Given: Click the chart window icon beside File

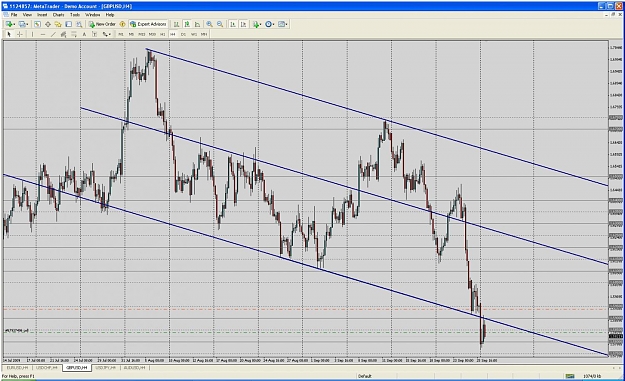Looking at the screenshot, I should (x=5, y=15).
